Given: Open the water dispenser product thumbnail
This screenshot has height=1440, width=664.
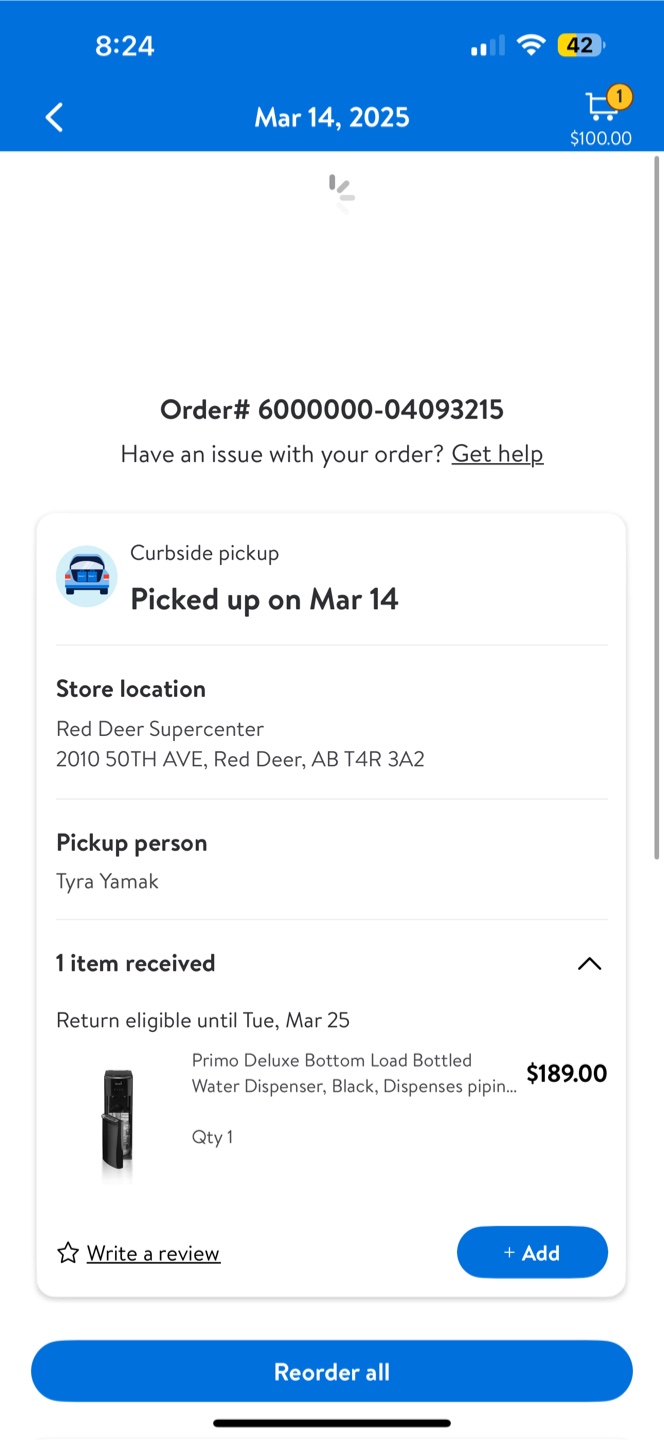Looking at the screenshot, I should pyautogui.click(x=117, y=1120).
